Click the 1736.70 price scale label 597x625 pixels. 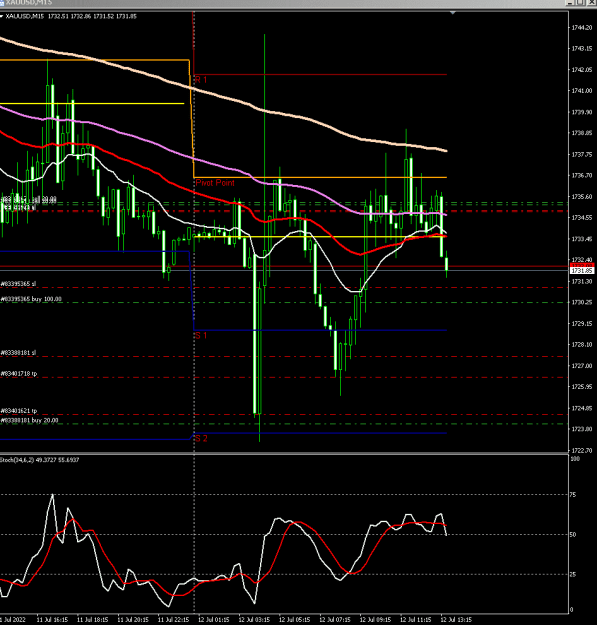581,175
